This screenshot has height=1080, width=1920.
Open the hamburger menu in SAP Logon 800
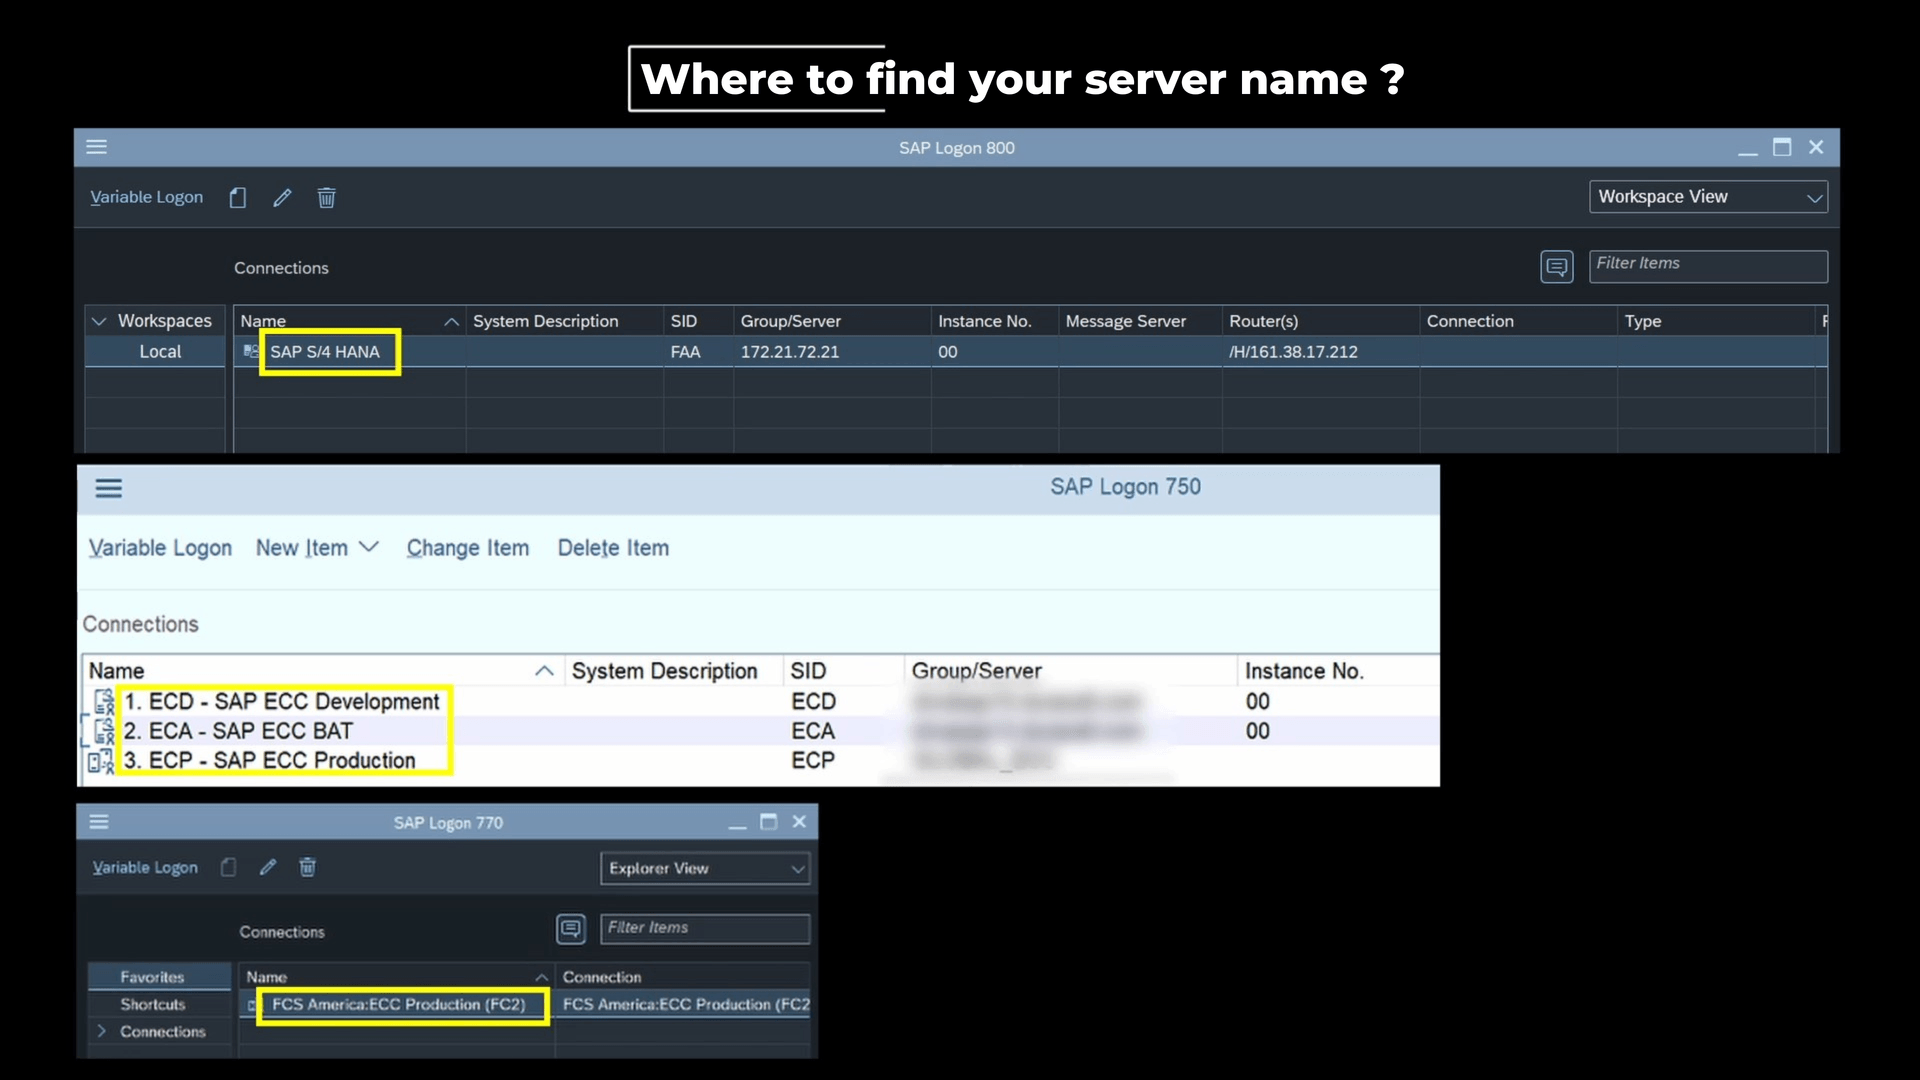[96, 146]
